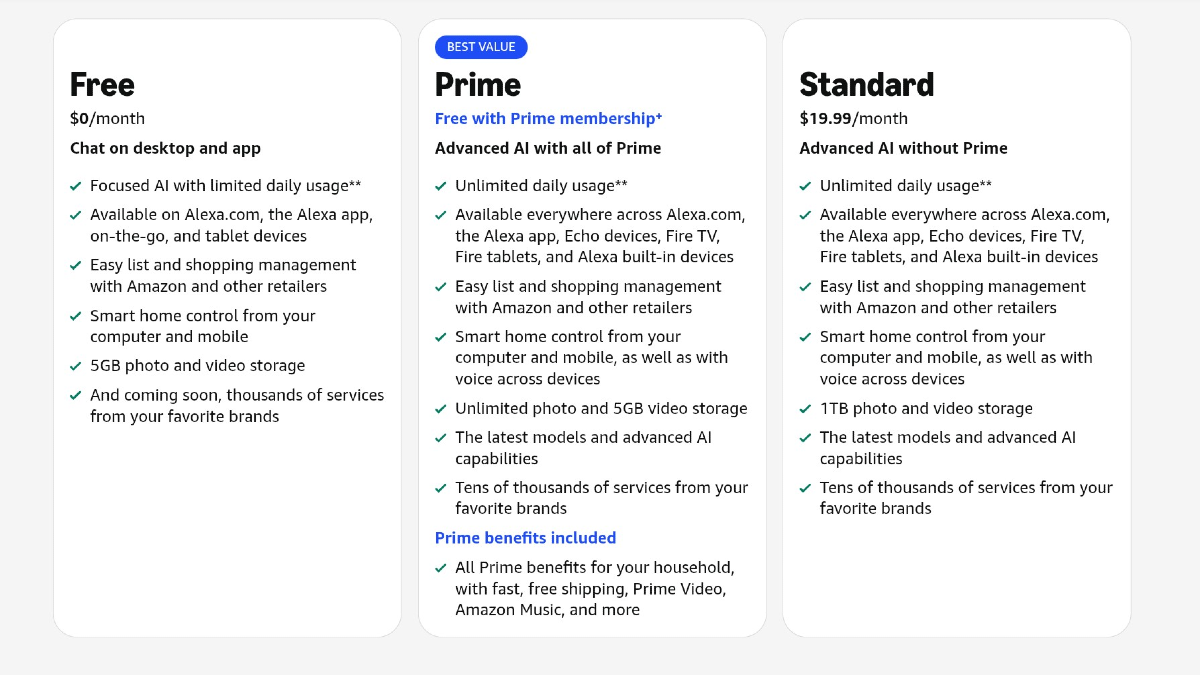Click checkmark beside All Prime benefits for your household
Screen dimensions: 1200x675
point(441,568)
